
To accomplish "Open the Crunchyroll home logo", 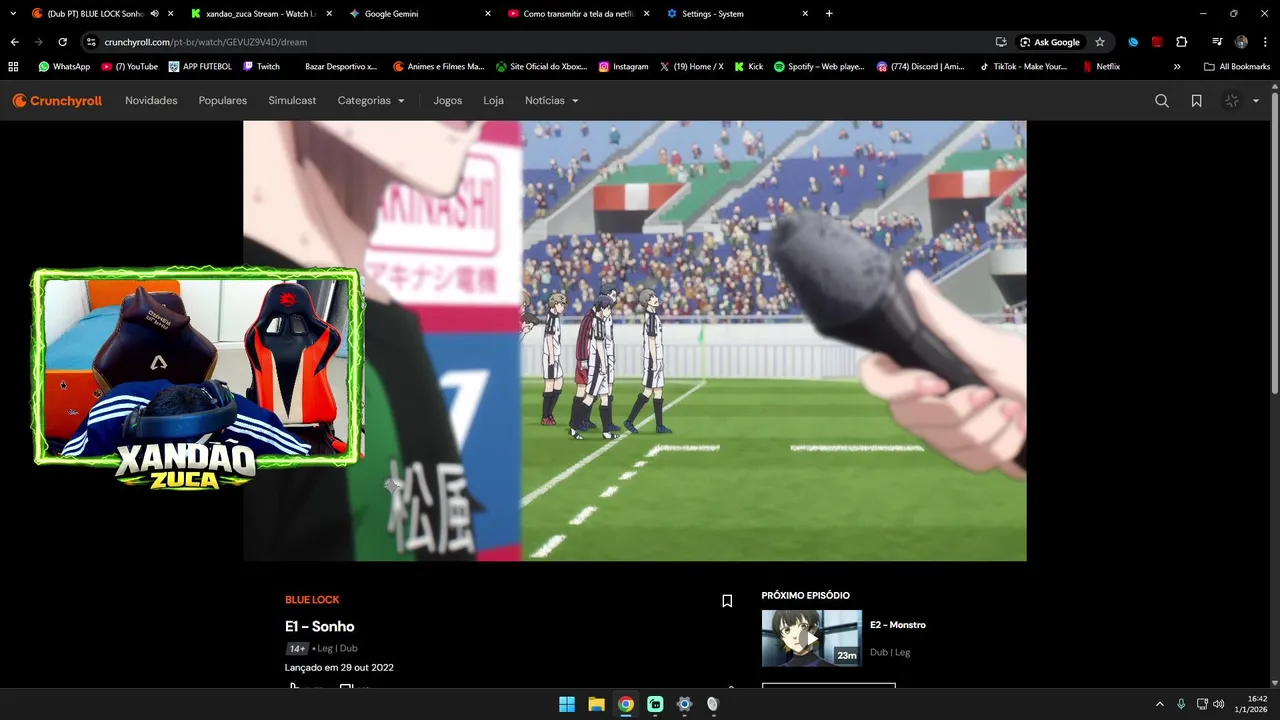I will (57, 101).
